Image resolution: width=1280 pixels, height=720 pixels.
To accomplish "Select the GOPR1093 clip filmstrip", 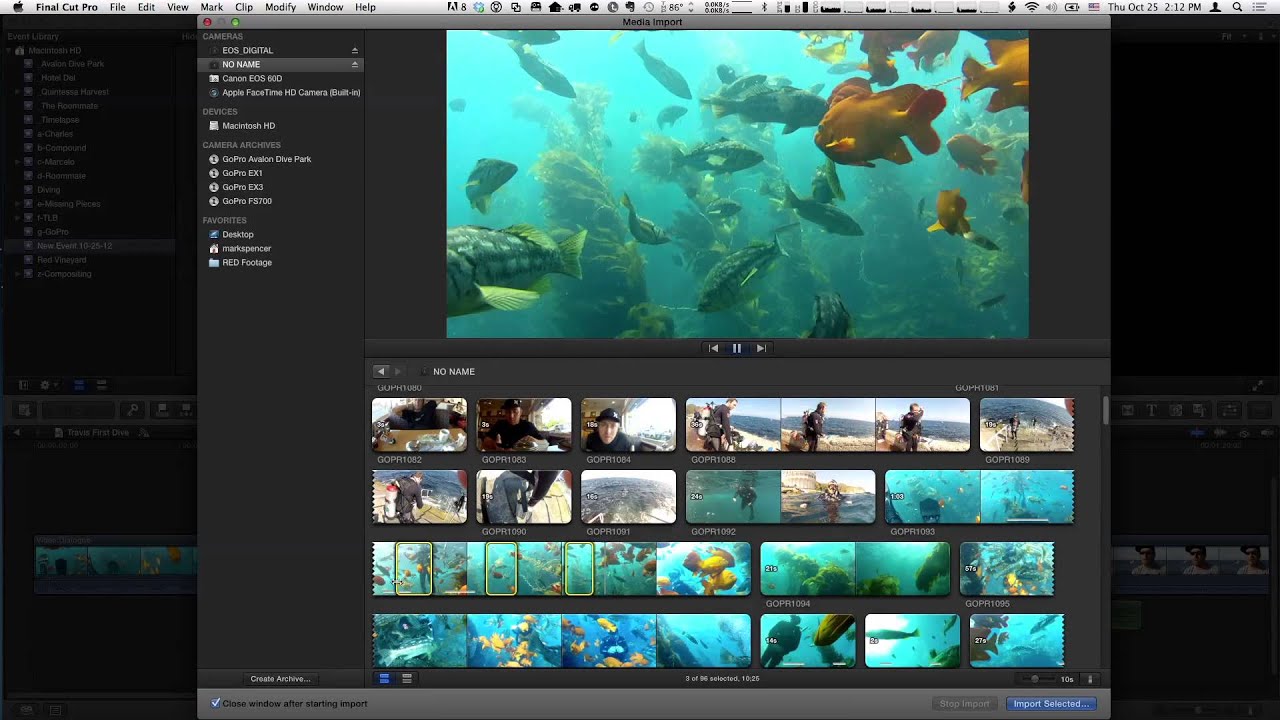I will pos(980,497).
